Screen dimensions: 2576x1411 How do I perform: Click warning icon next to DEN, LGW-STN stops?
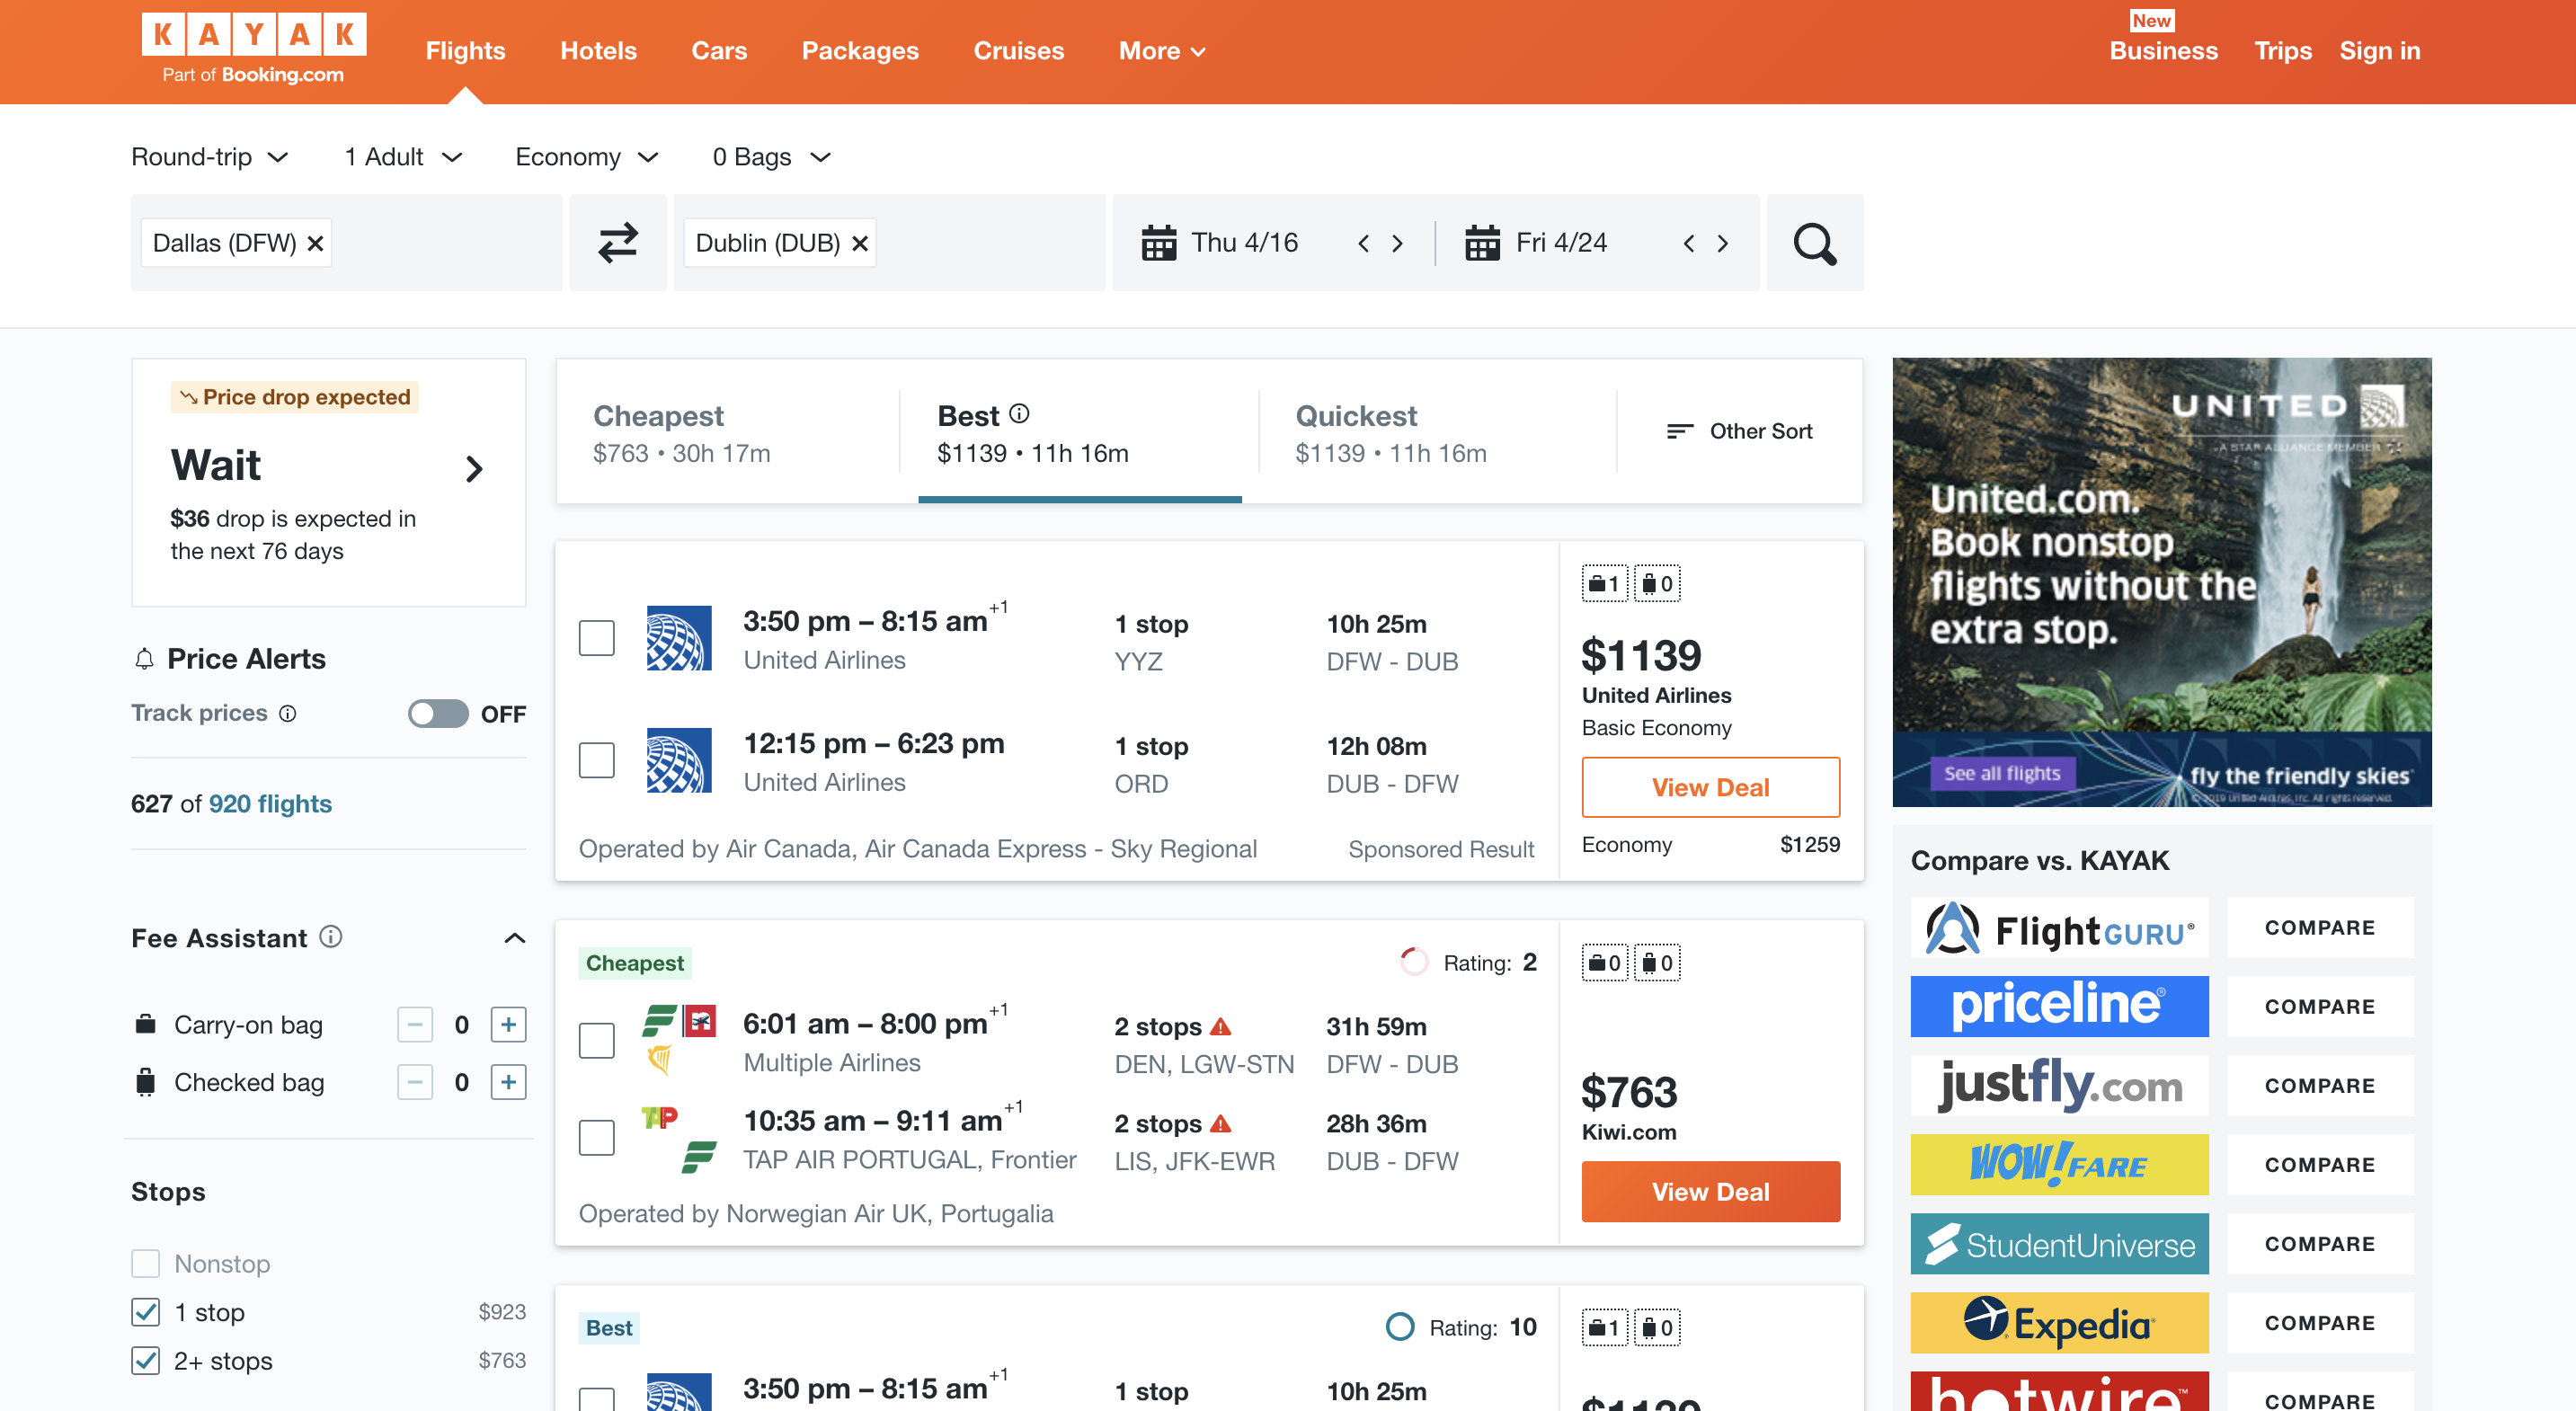pos(1221,1027)
